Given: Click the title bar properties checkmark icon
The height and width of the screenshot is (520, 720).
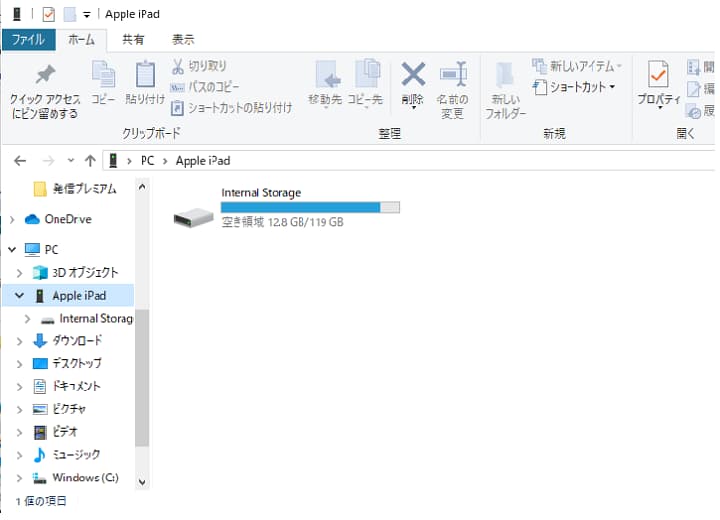Looking at the screenshot, I should click(48, 14).
